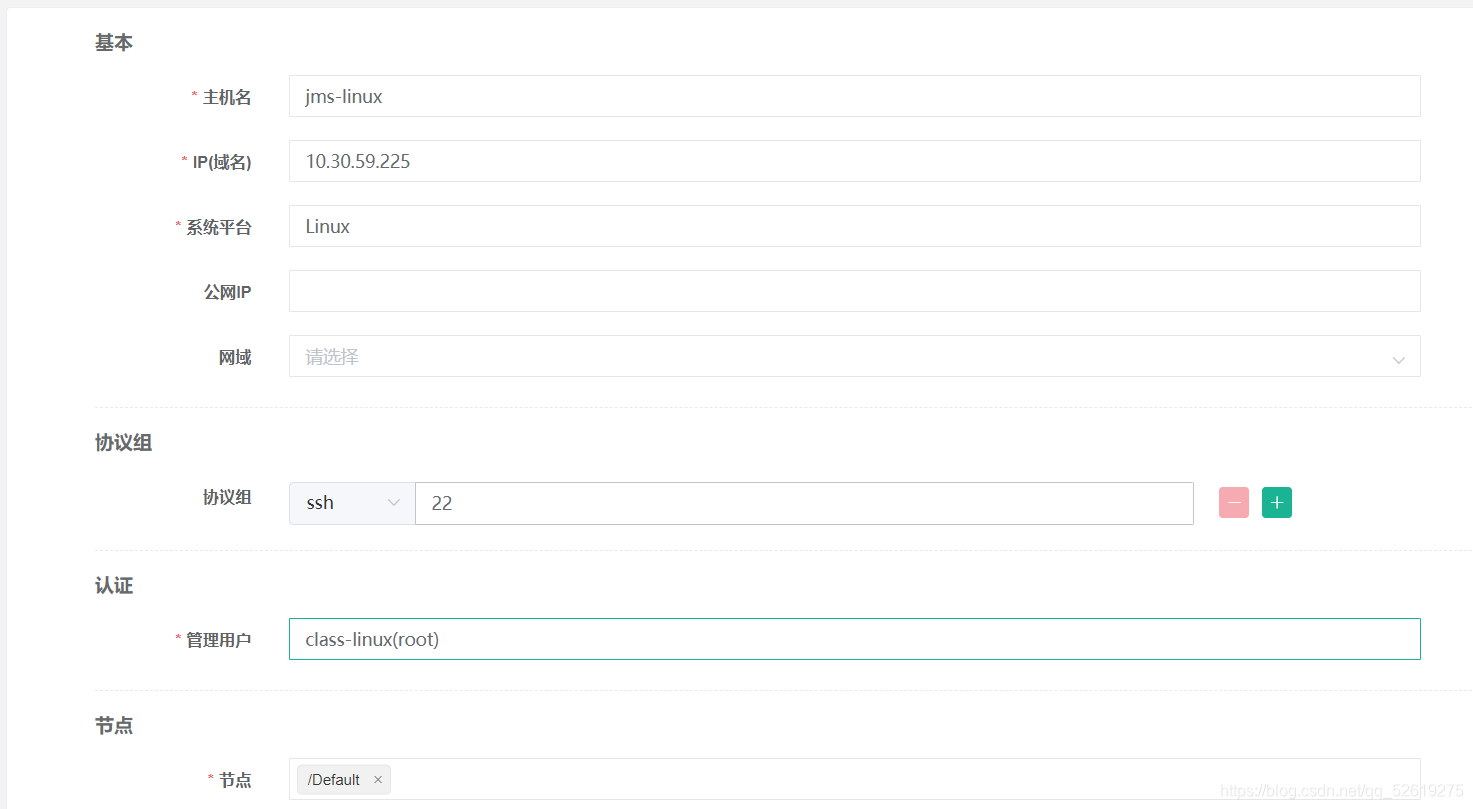1473x809 pixels.
Task: Click the port field showing 22
Action: click(804, 503)
